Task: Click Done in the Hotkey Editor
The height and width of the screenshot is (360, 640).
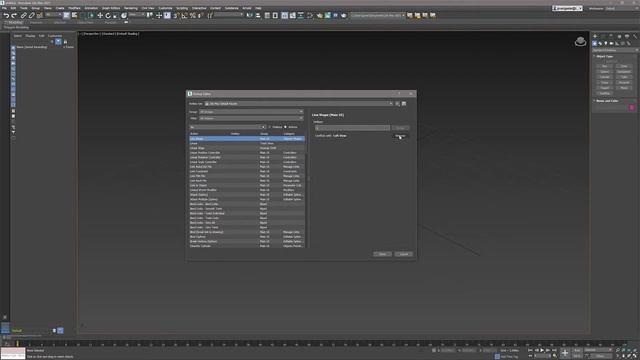Action: pos(382,254)
